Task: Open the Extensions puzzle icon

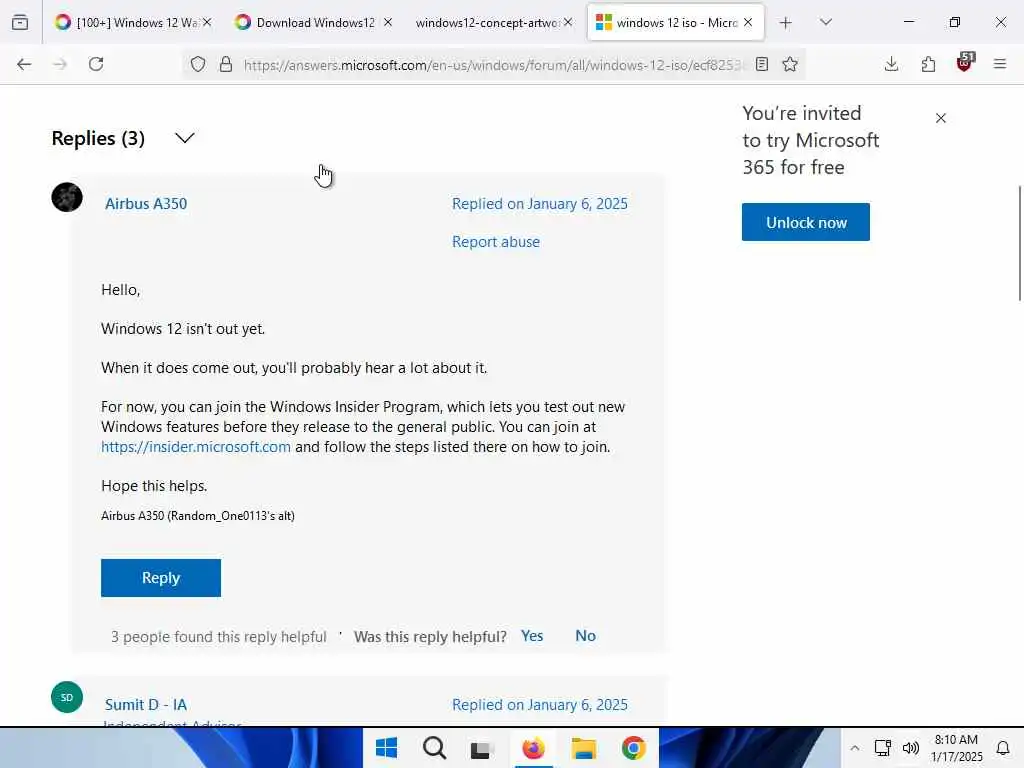Action: [x=928, y=64]
